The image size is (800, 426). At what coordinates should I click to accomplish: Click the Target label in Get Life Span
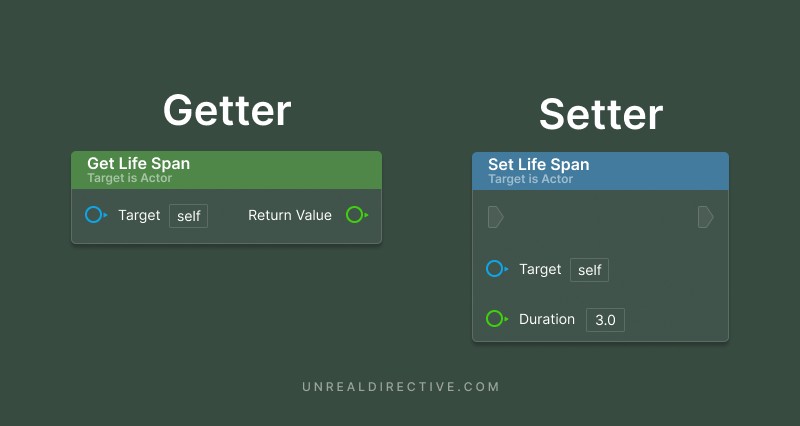(139, 215)
